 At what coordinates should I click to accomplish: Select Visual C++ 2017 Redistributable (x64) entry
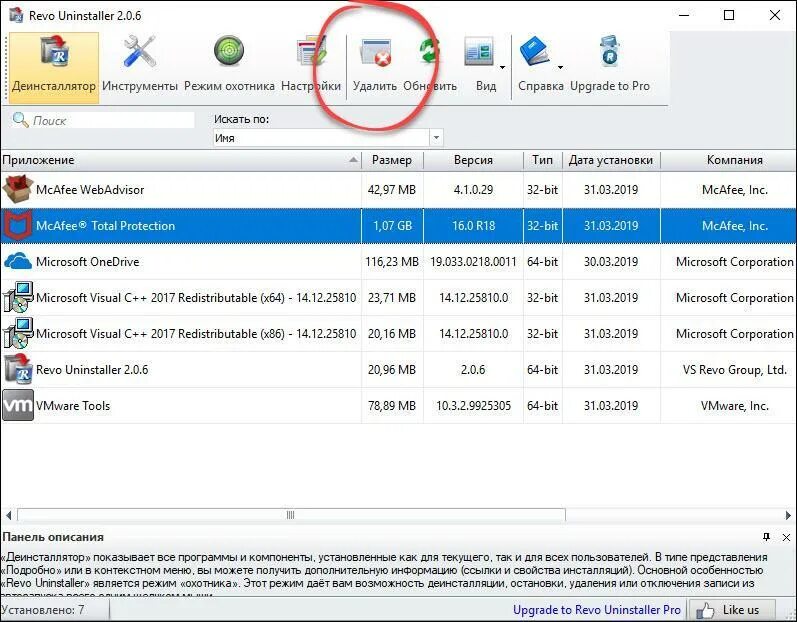pyautogui.click(x=196, y=298)
